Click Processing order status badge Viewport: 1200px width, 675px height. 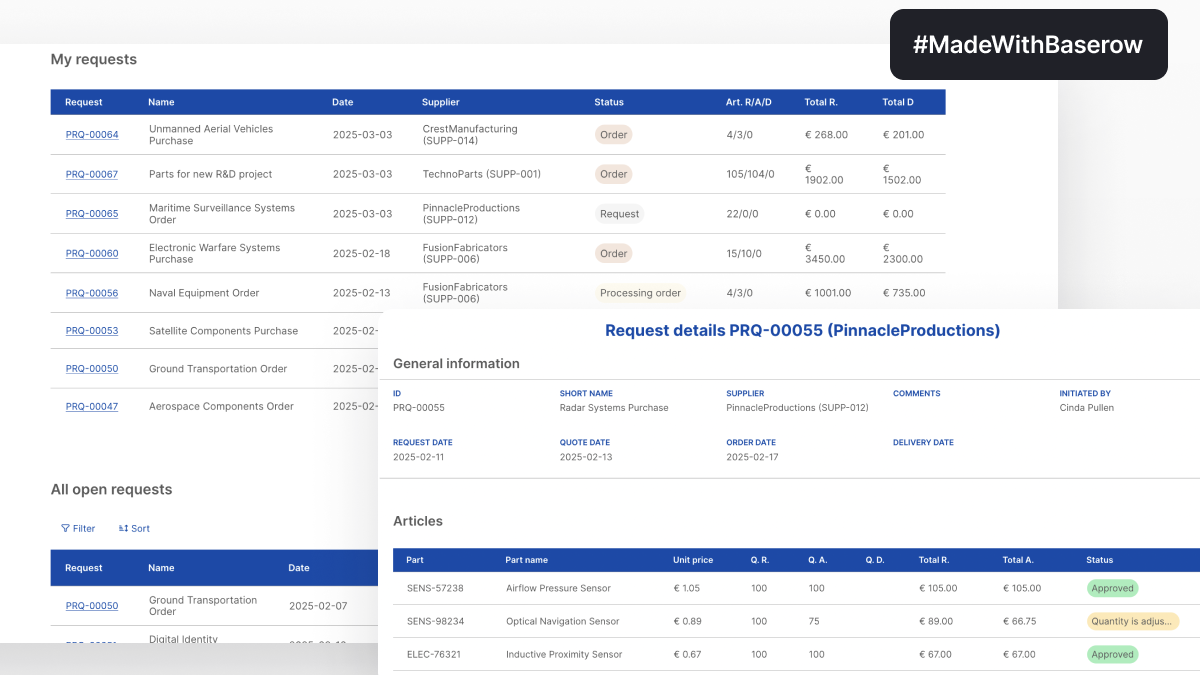641,293
